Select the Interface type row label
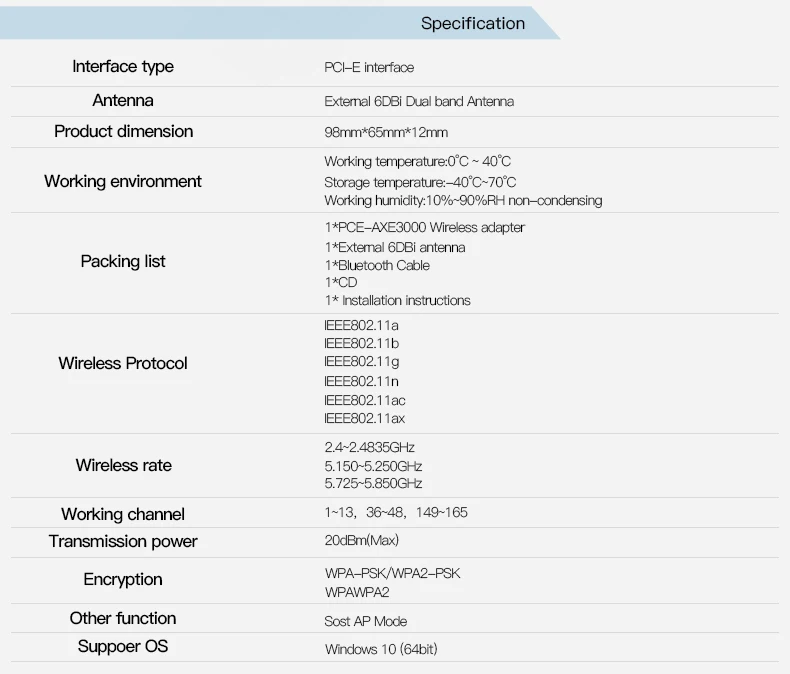Image resolution: width=790 pixels, height=674 pixels. pyautogui.click(x=123, y=67)
